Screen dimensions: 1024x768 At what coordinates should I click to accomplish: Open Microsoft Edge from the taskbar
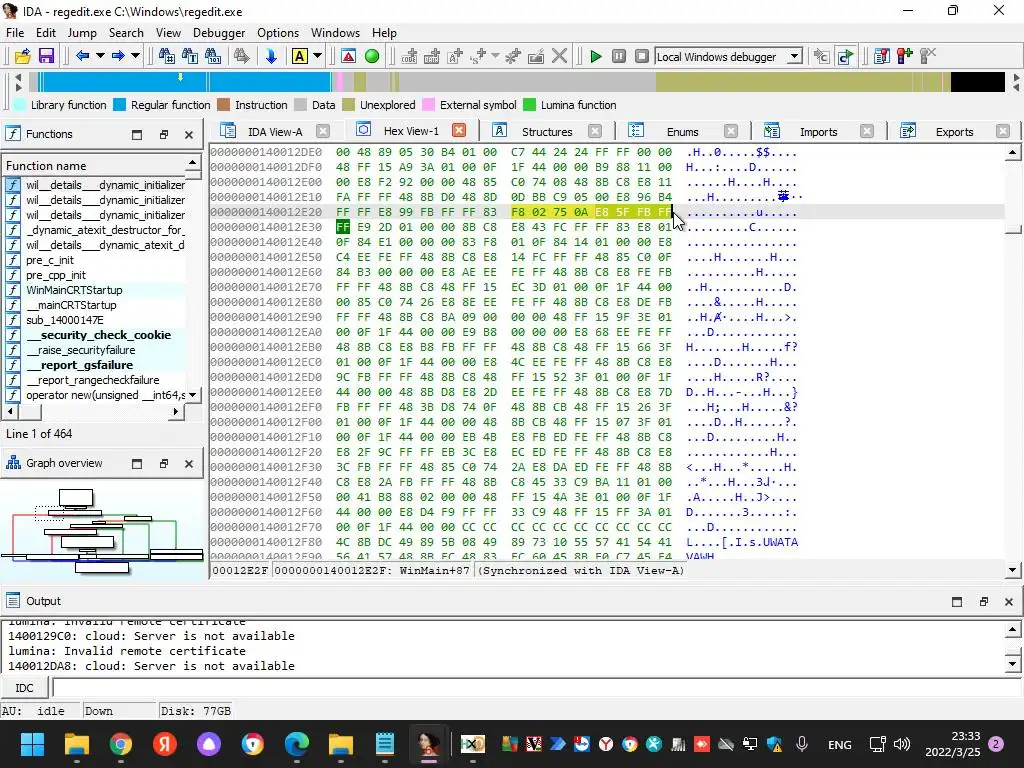(x=296, y=744)
